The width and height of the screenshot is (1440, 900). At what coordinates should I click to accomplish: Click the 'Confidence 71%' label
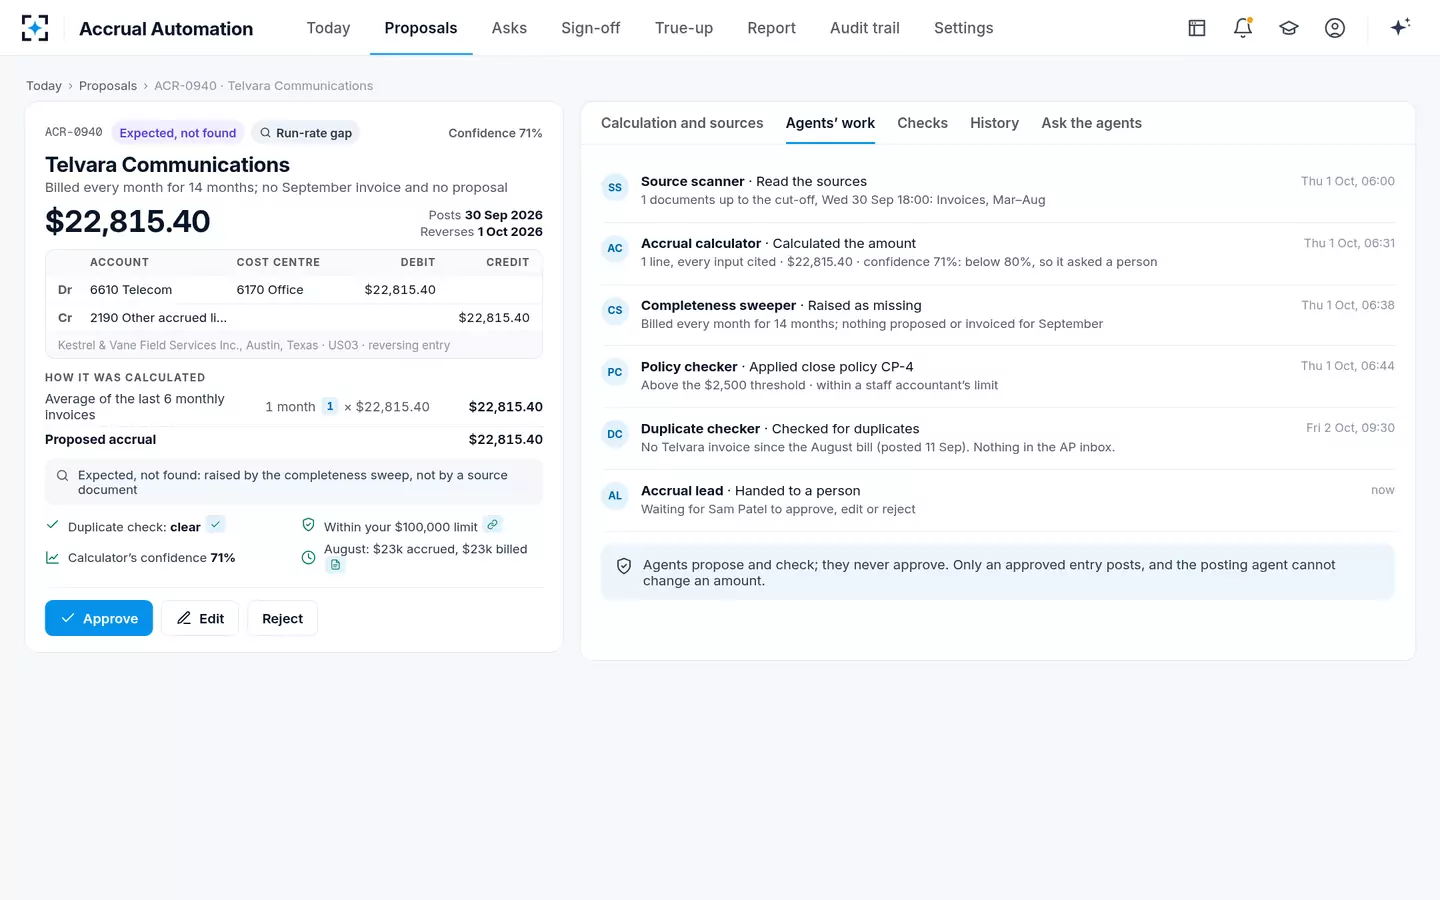495,133
